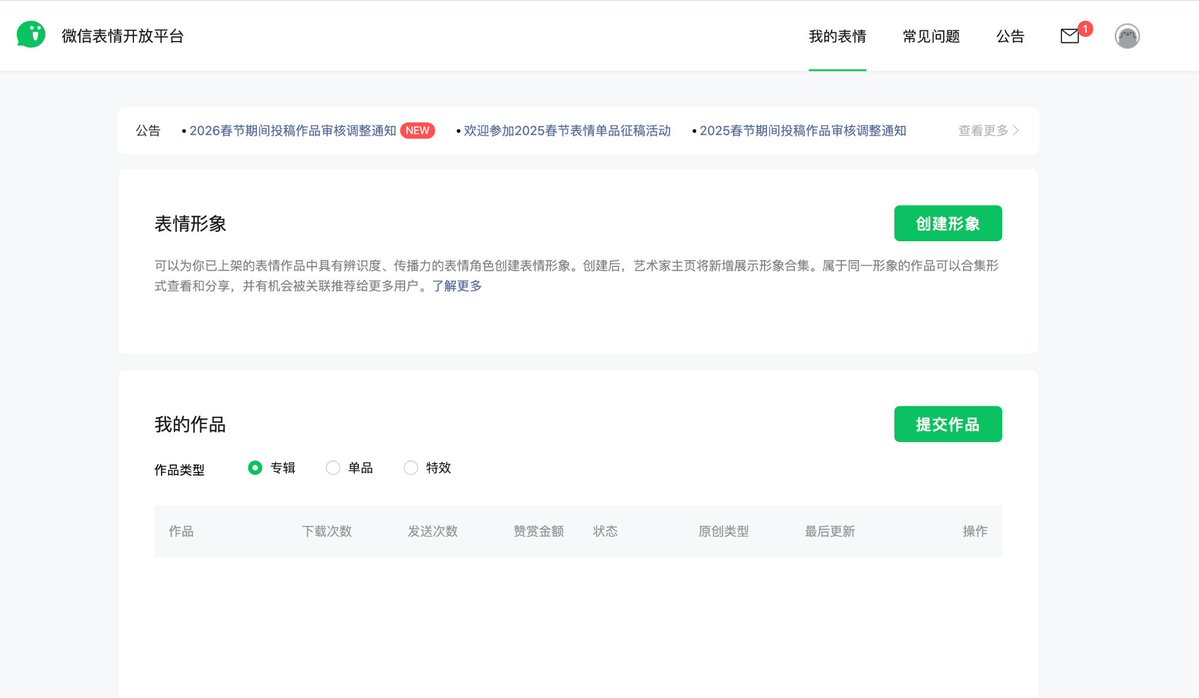Click the 下载次数 column header
This screenshot has height=698, width=1199.
pyautogui.click(x=327, y=531)
